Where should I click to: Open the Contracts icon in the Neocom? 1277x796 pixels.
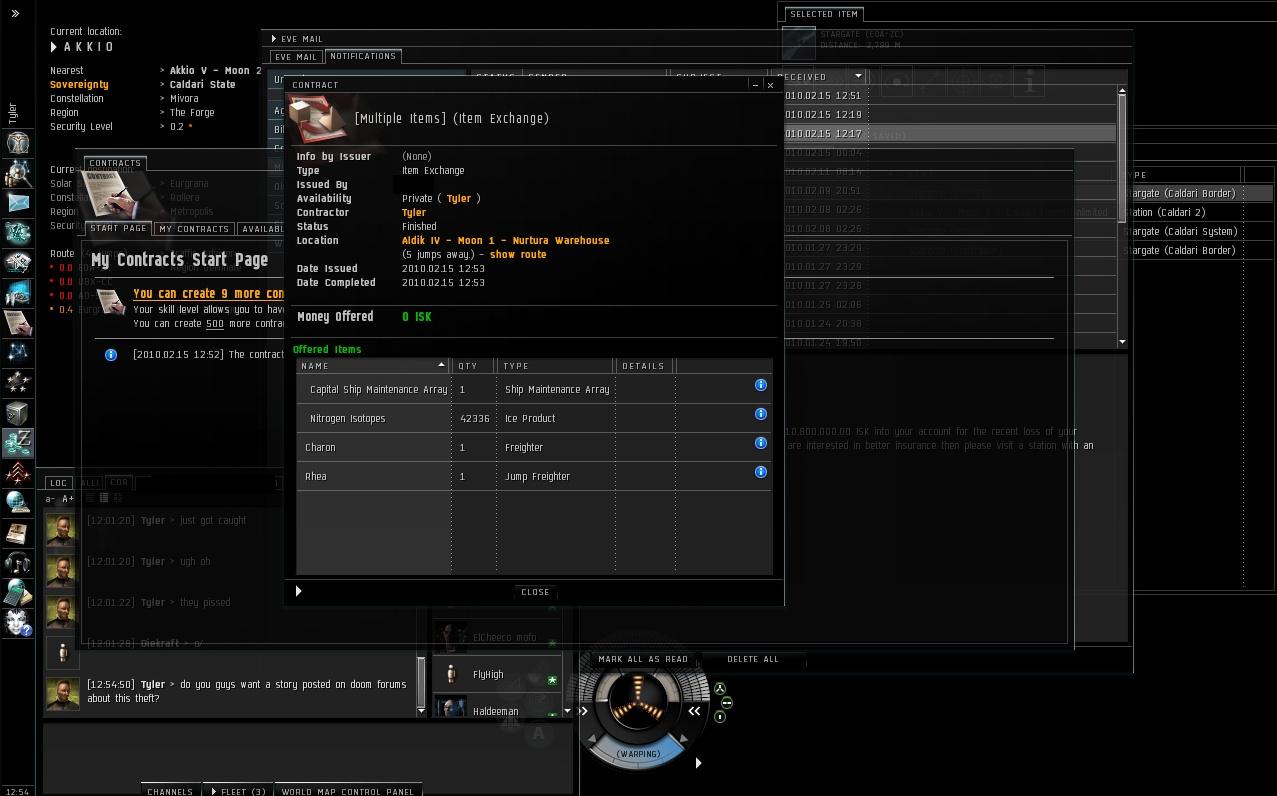point(17,322)
